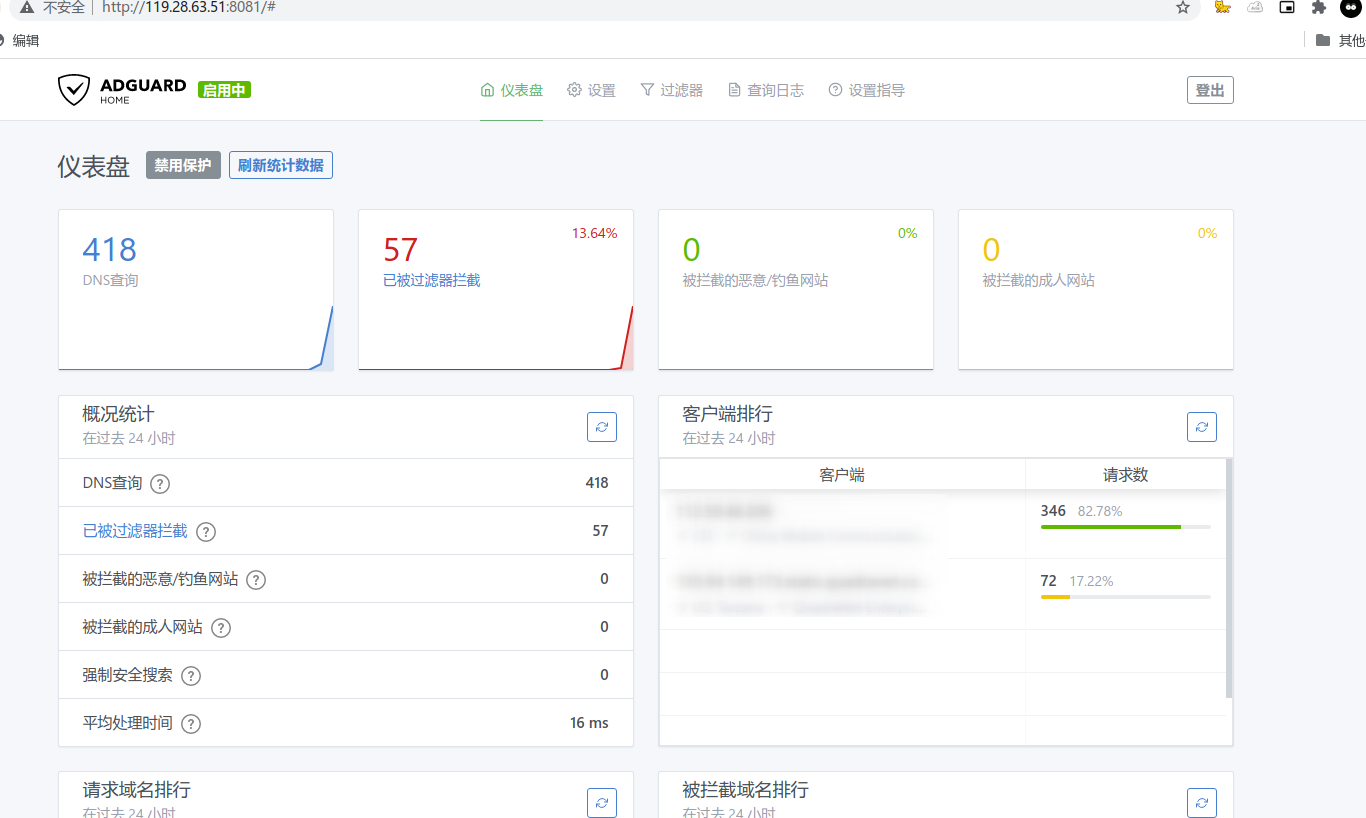Open the 设置 menu
This screenshot has width=1366, height=818.
pos(591,90)
